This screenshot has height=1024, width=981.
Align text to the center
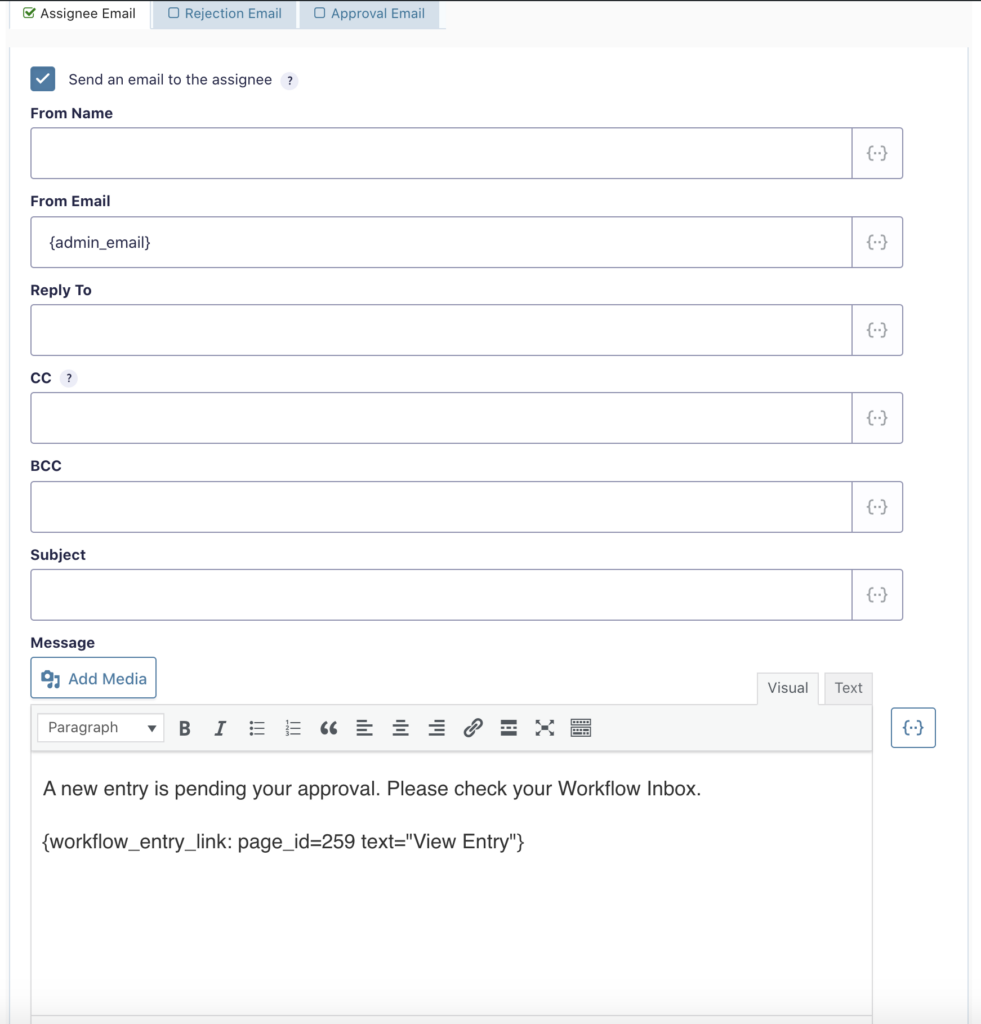[x=400, y=728]
